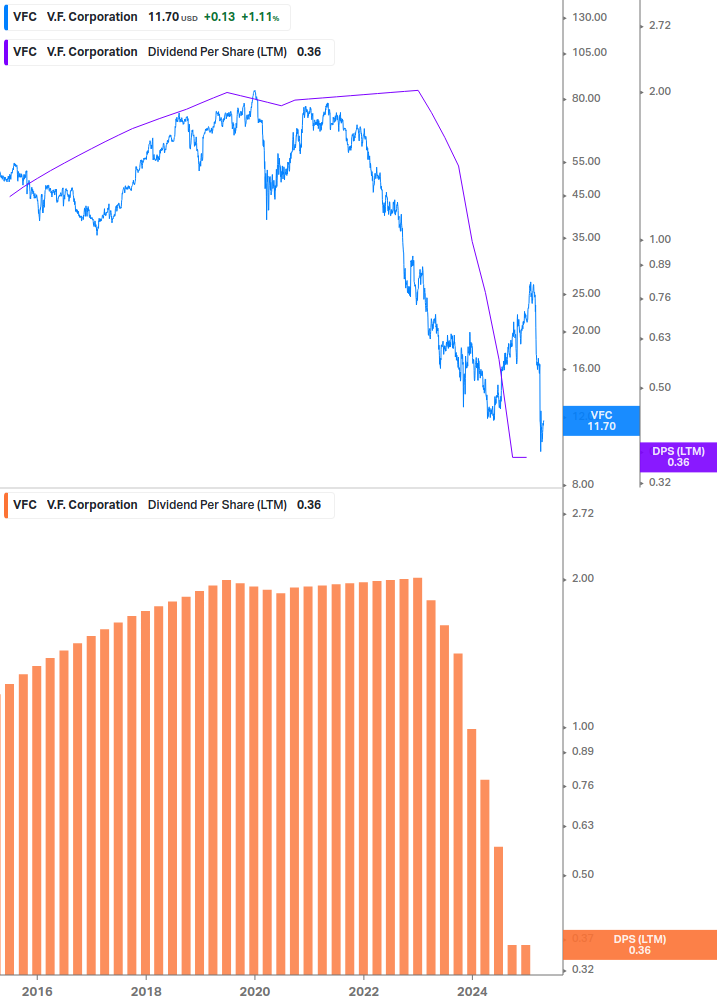Viewport: 717px width, 1005px height.
Task: Click the 0.32 label on lower pane axis
Action: pyautogui.click(x=583, y=970)
